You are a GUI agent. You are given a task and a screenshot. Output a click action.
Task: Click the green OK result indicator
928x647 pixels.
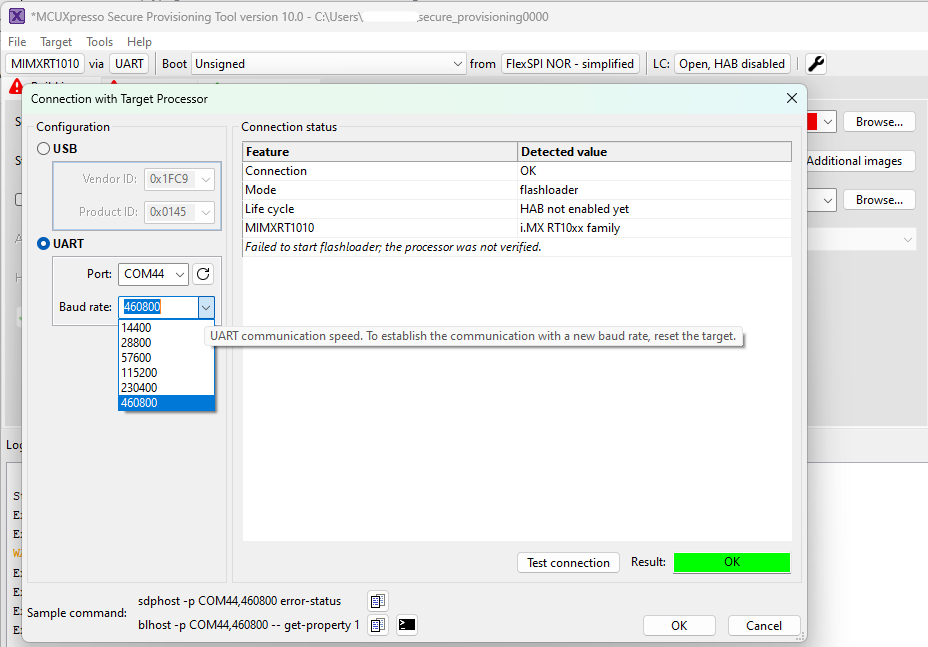coord(731,562)
